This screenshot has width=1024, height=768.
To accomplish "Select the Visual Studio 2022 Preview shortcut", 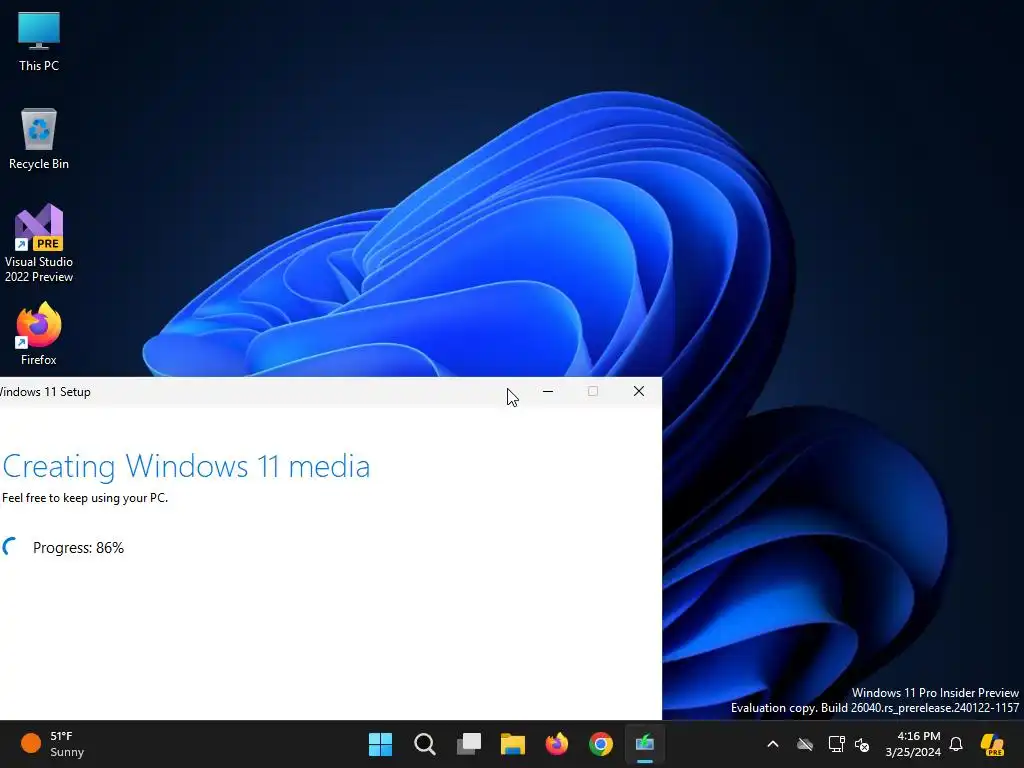I will (39, 243).
